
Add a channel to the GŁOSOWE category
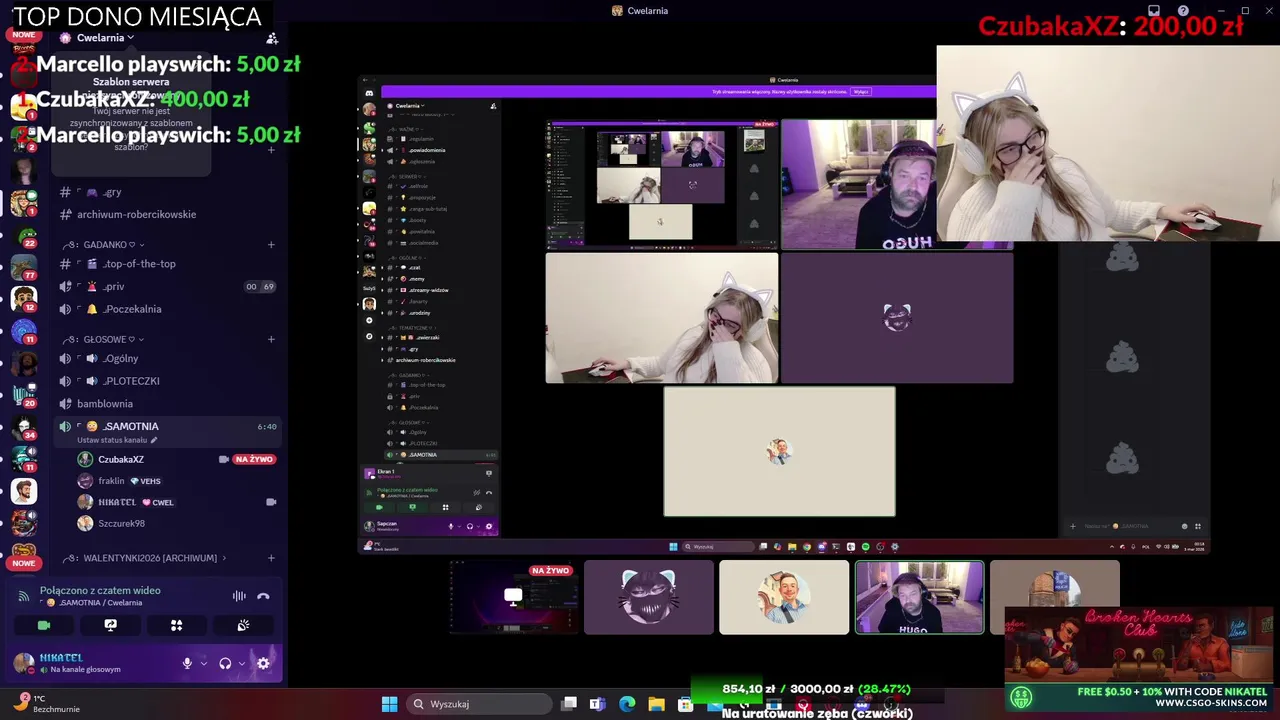[x=271, y=339]
